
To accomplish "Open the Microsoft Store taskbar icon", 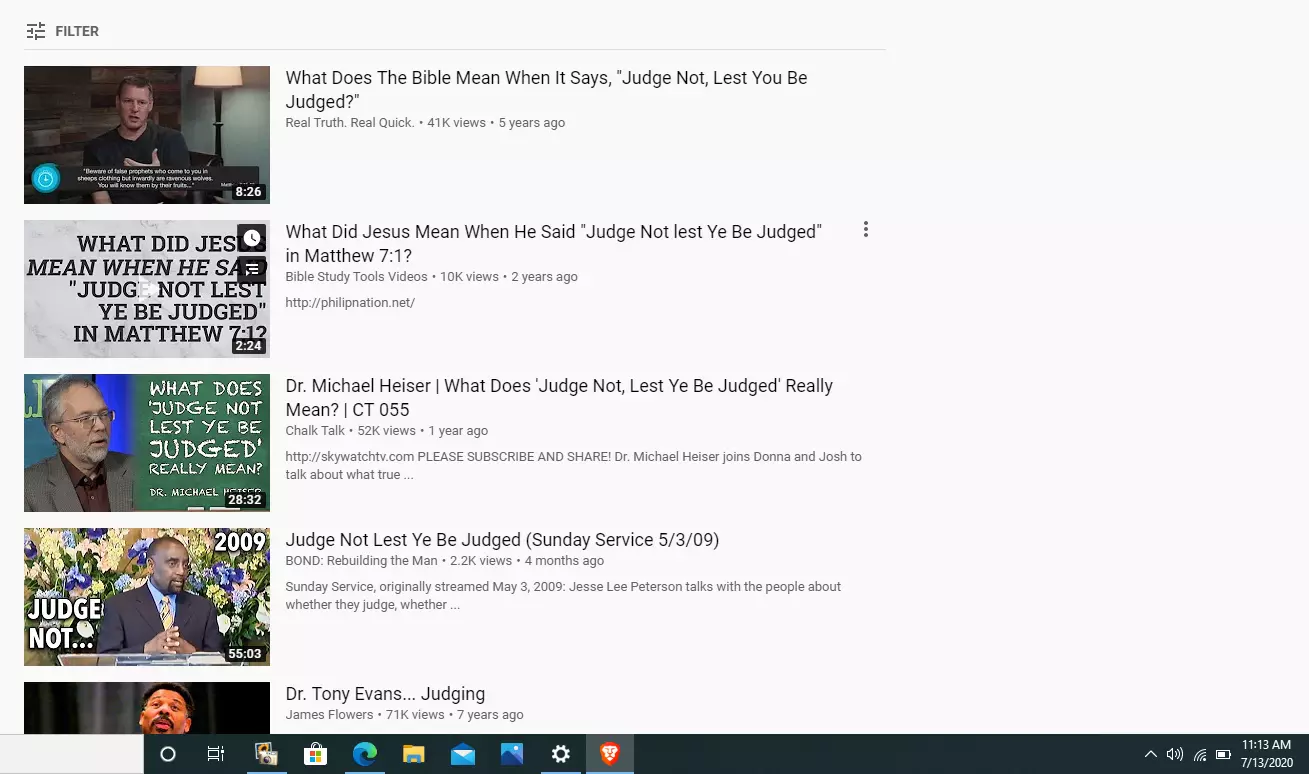I will pos(315,754).
